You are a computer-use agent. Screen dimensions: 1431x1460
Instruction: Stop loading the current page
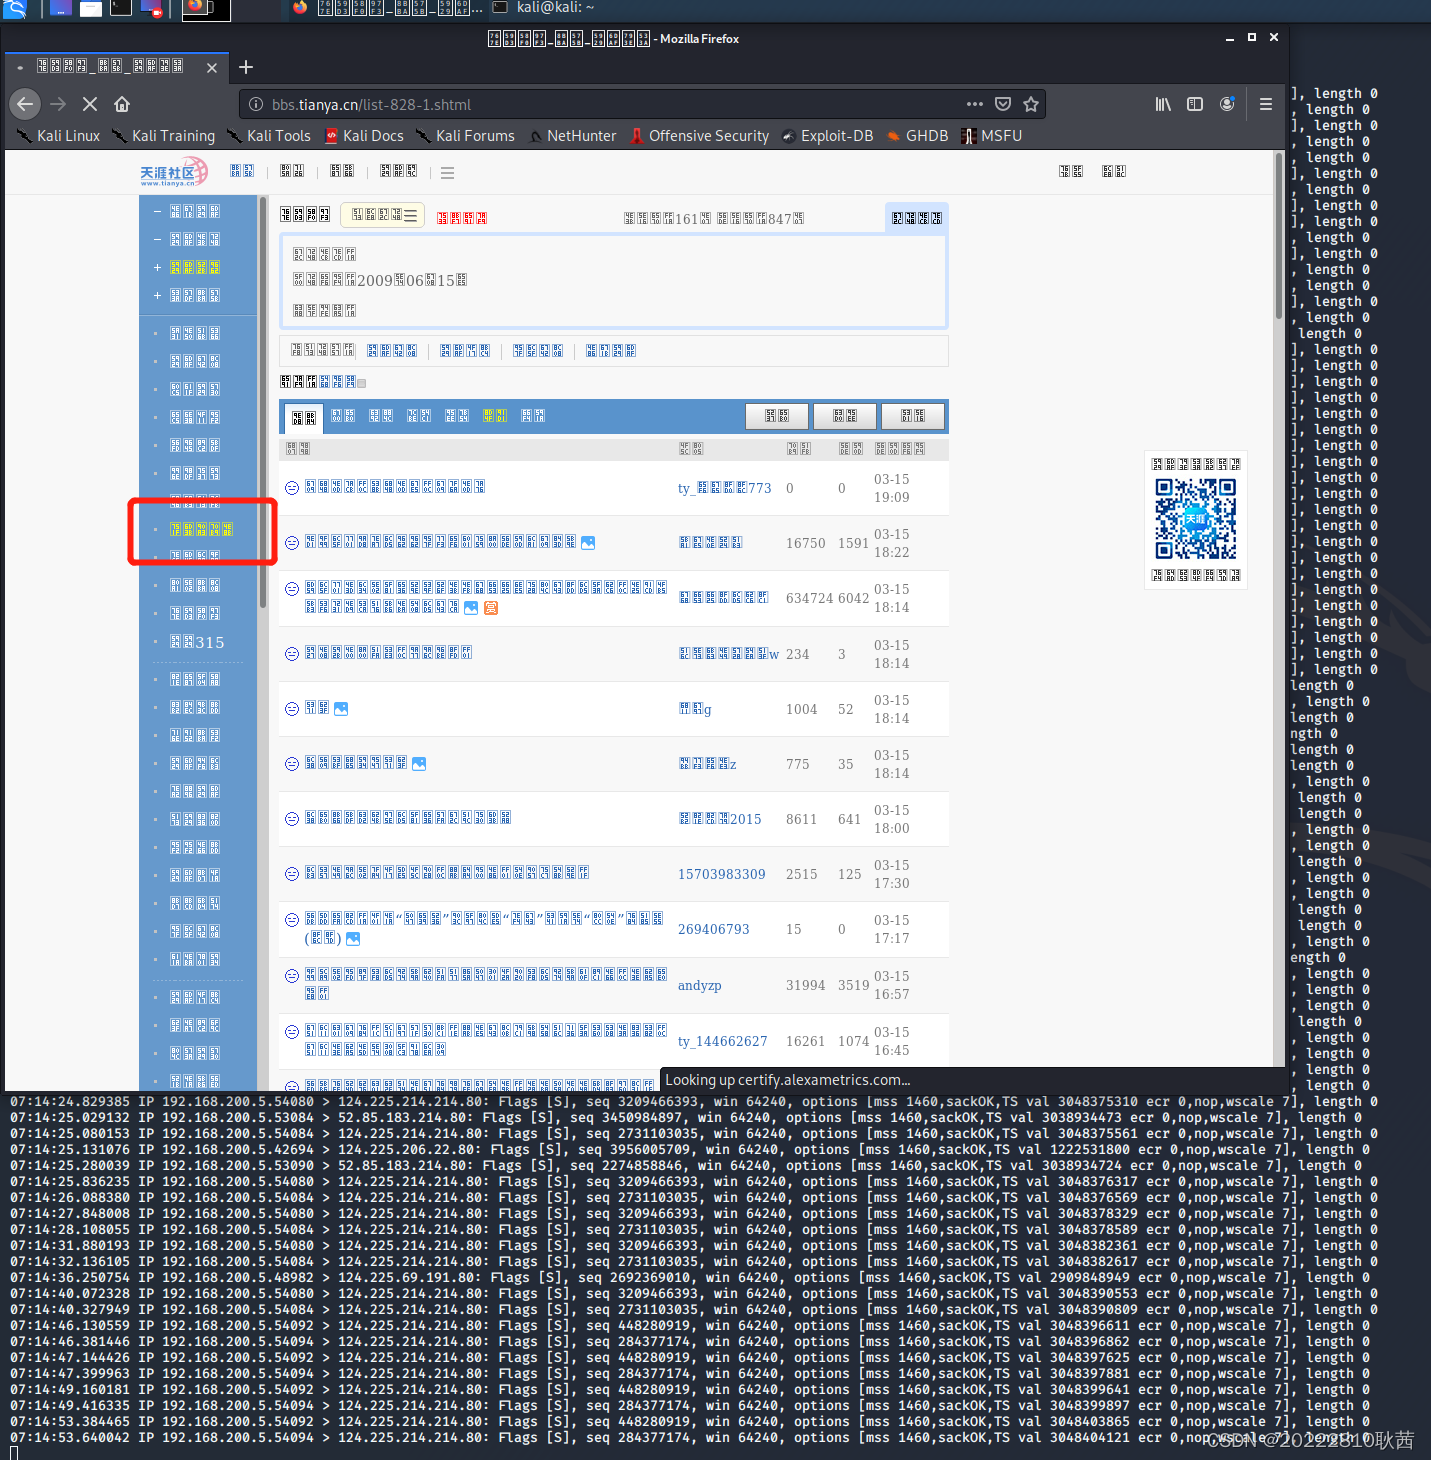click(x=90, y=104)
